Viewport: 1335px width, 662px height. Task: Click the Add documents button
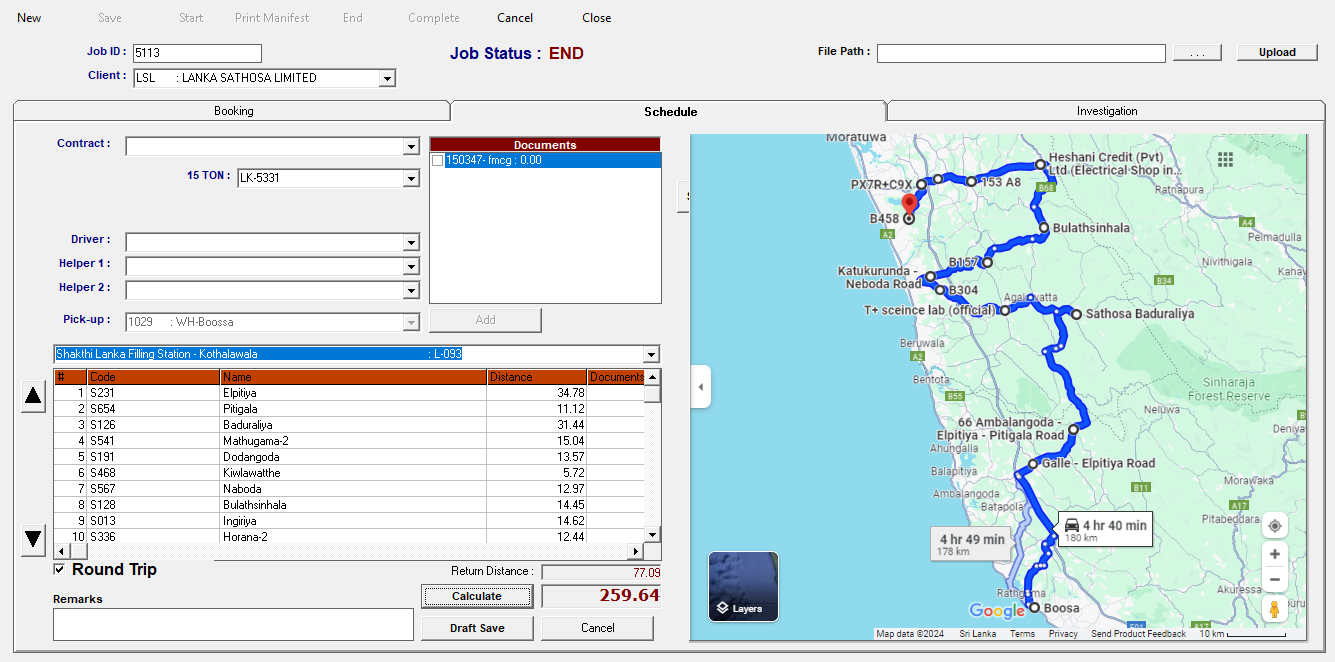[485, 320]
